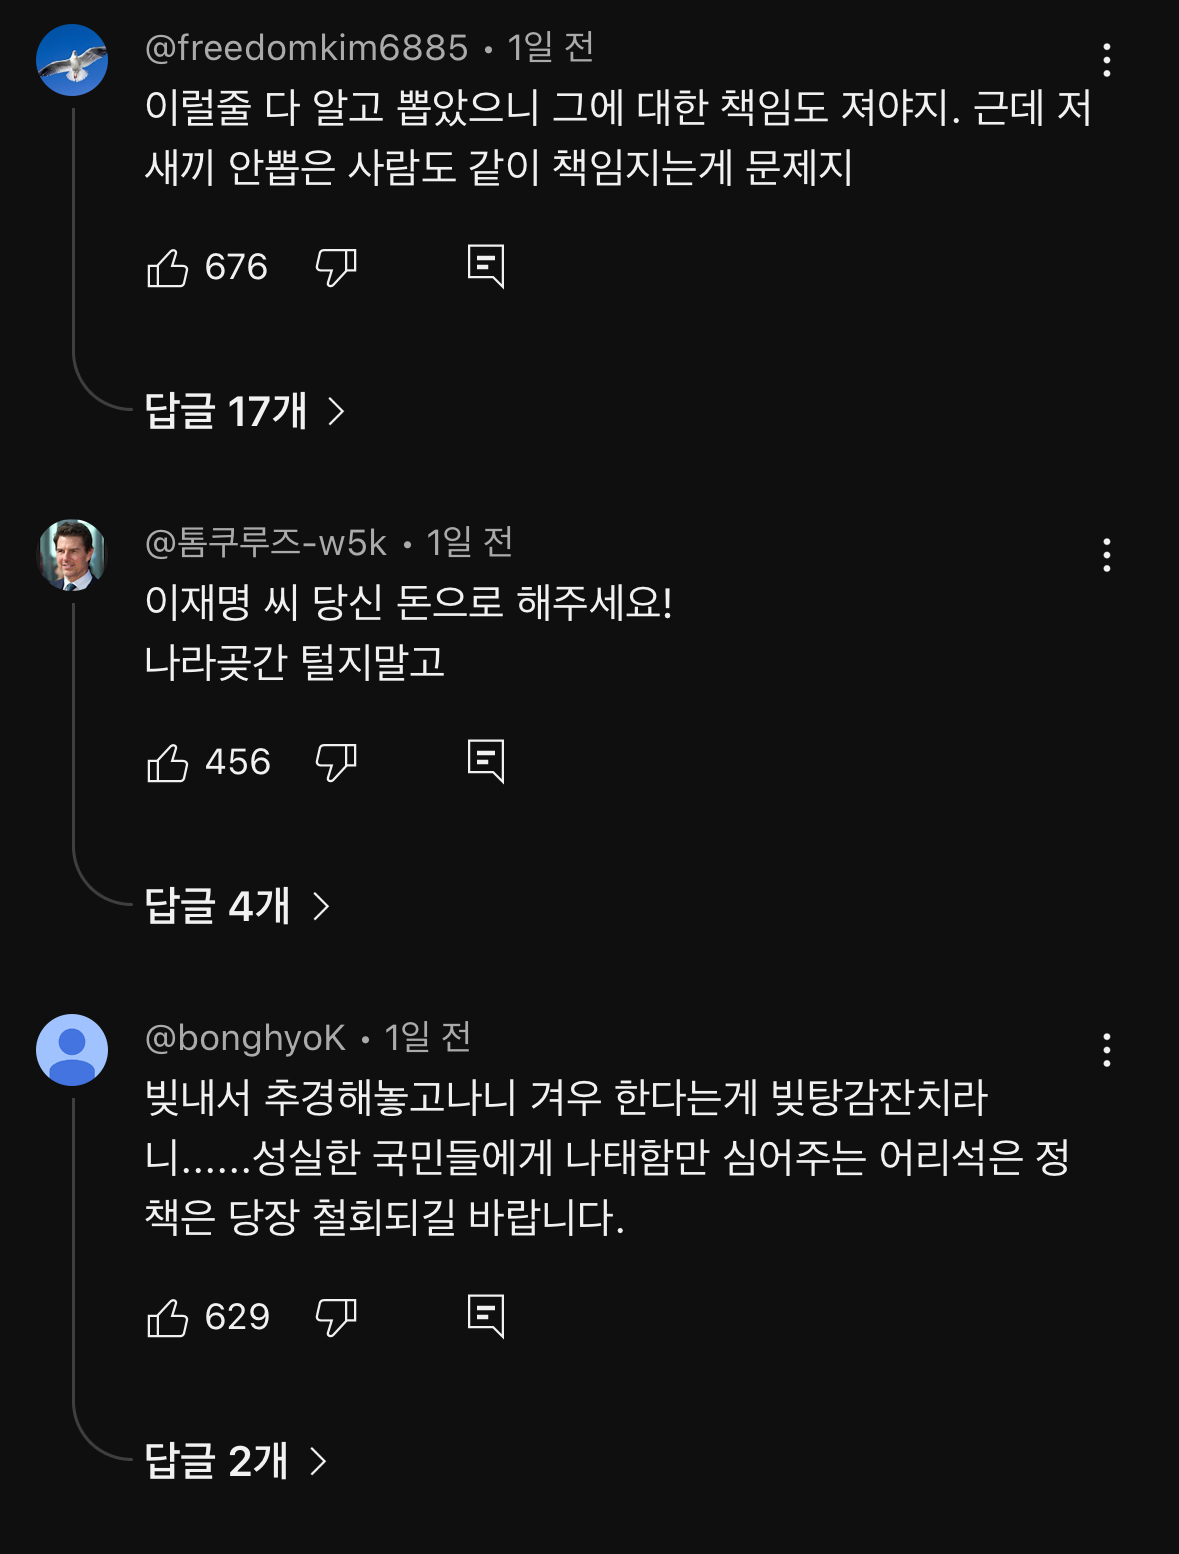The width and height of the screenshot is (1179, 1554).
Task: Open more options for @freedomkim6885 comment
Action: click(x=1106, y=60)
